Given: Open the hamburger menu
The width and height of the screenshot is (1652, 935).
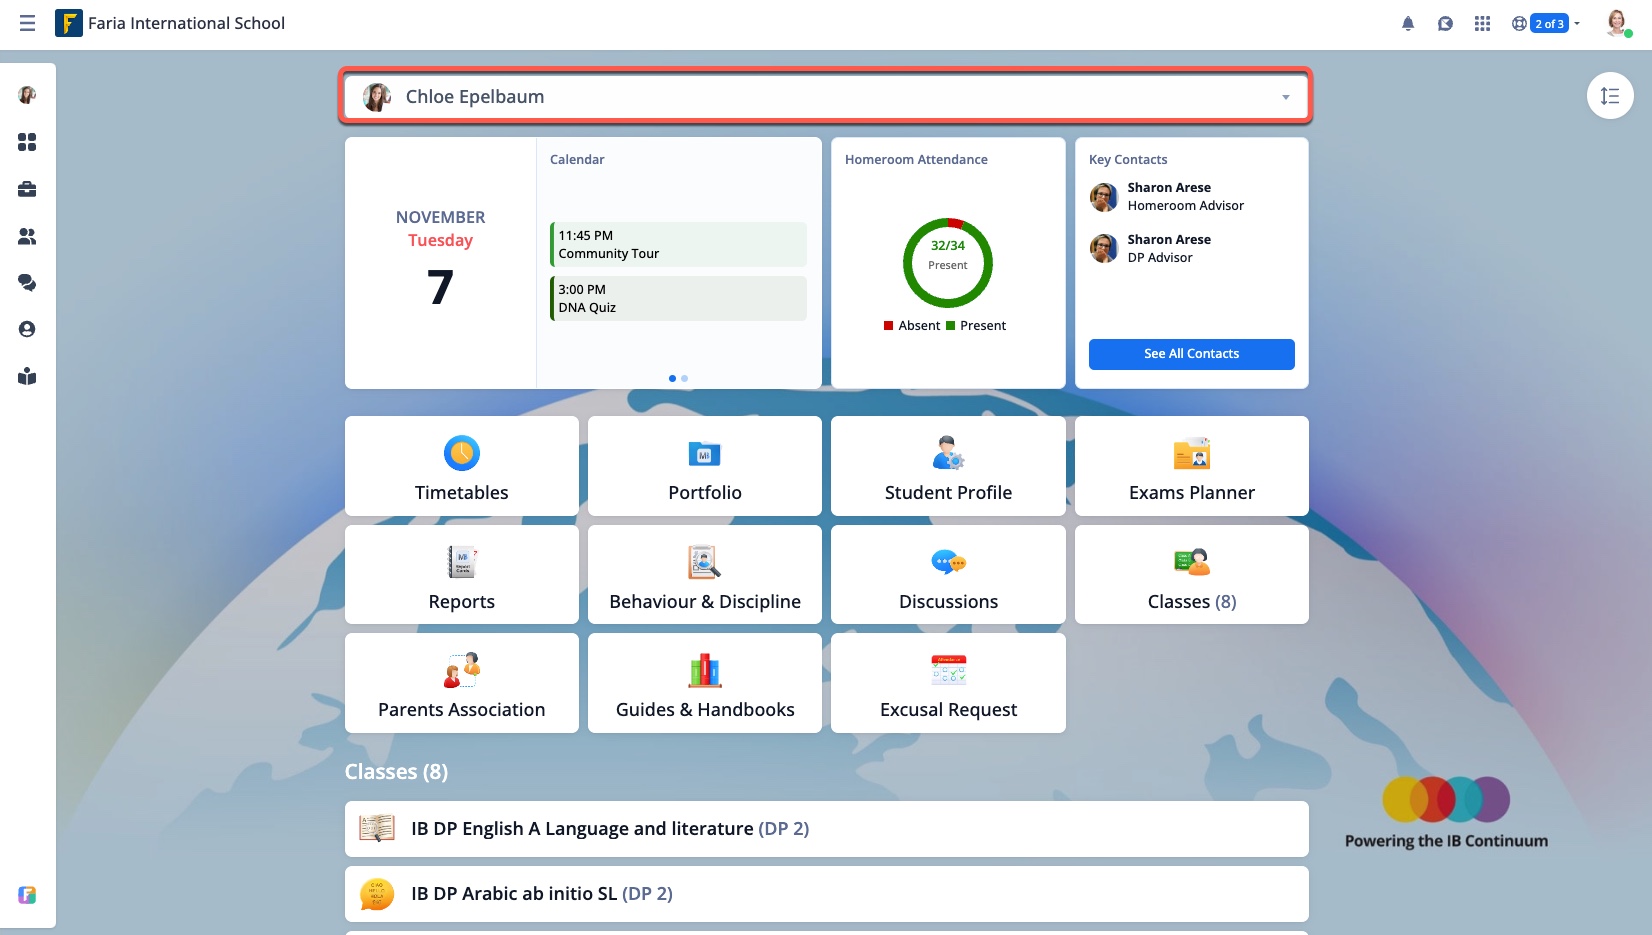Looking at the screenshot, I should 27,23.
